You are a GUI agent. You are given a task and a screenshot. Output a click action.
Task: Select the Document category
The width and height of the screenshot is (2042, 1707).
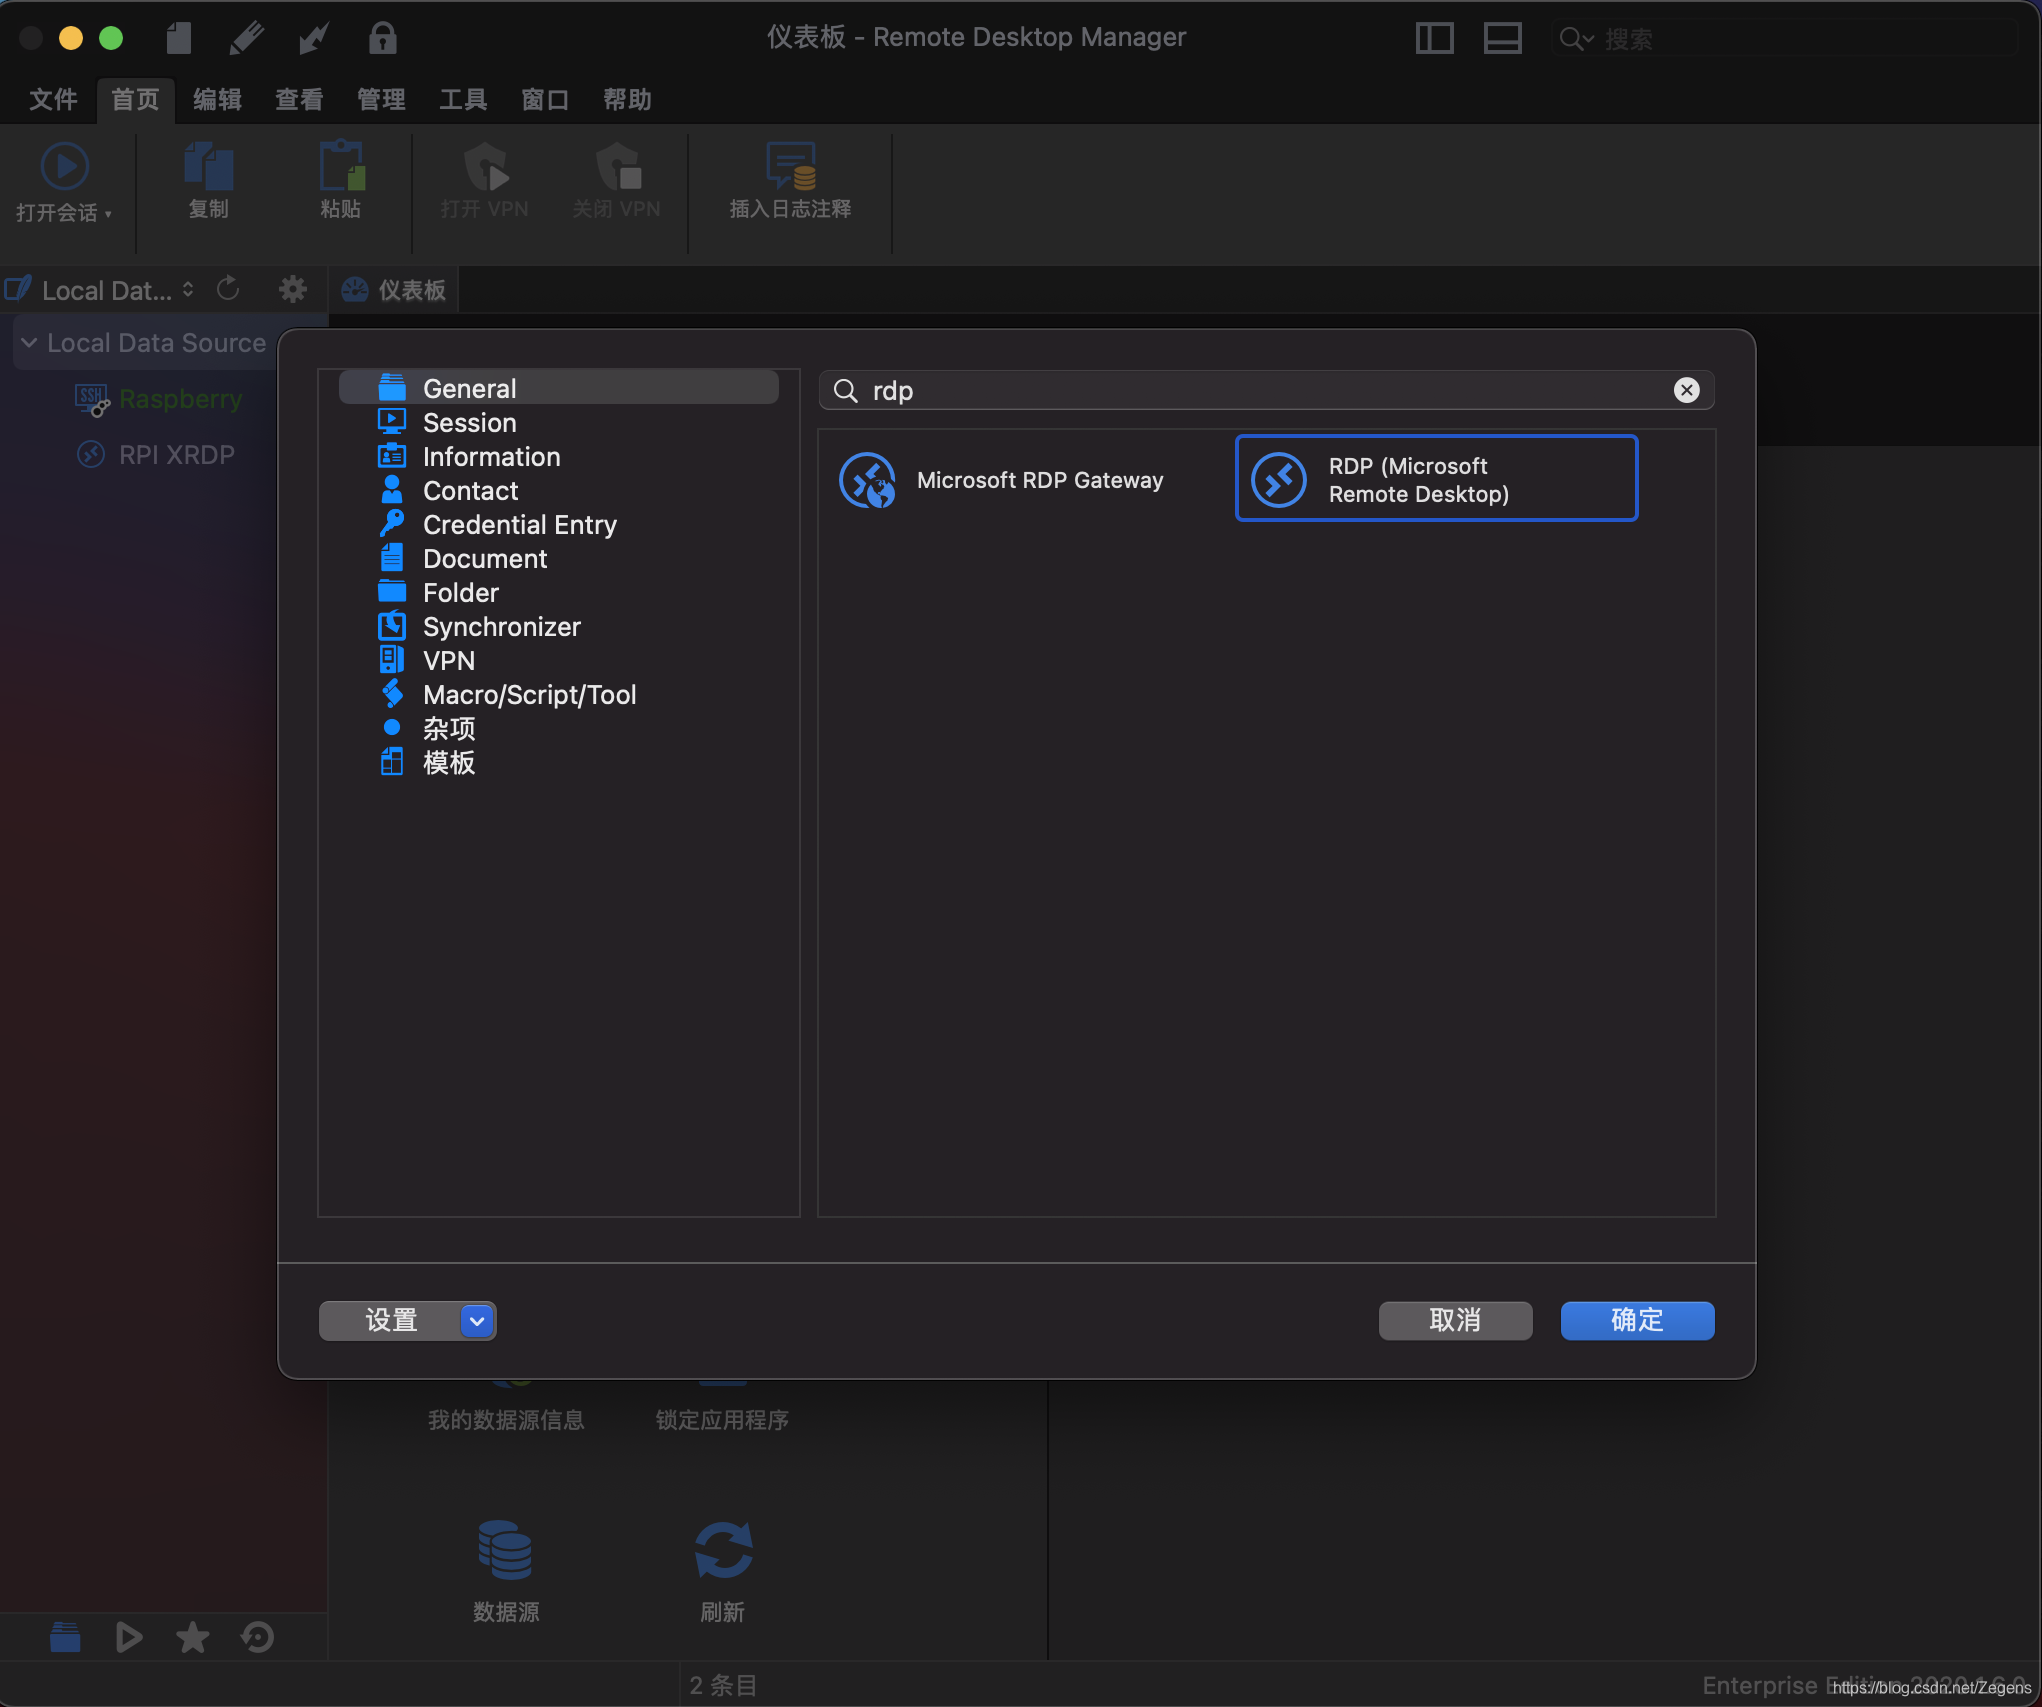[559, 558]
